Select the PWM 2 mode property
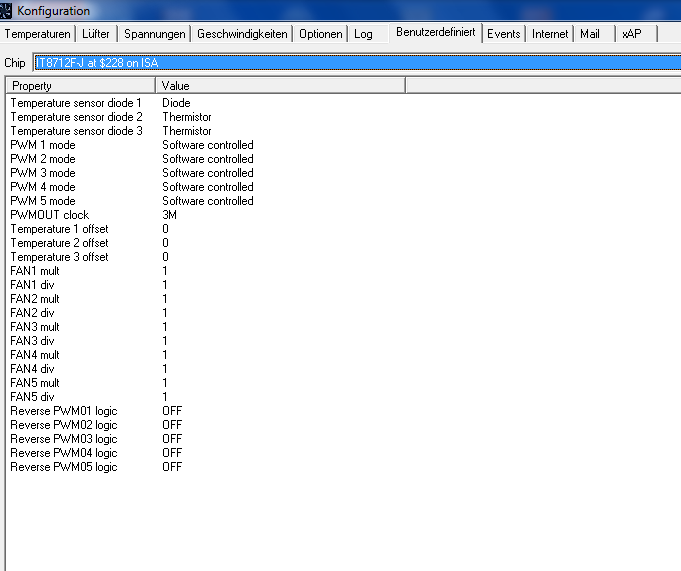Screen dimensions: 681x571 43,159
